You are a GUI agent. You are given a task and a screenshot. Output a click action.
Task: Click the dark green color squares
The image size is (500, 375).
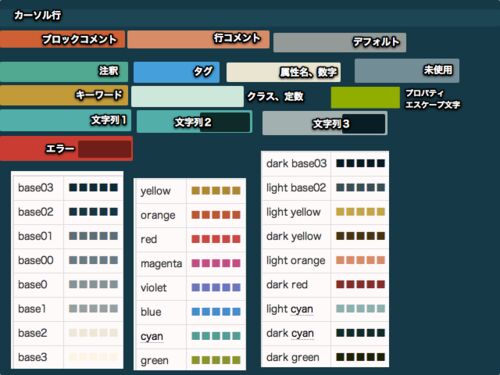[x=360, y=357]
